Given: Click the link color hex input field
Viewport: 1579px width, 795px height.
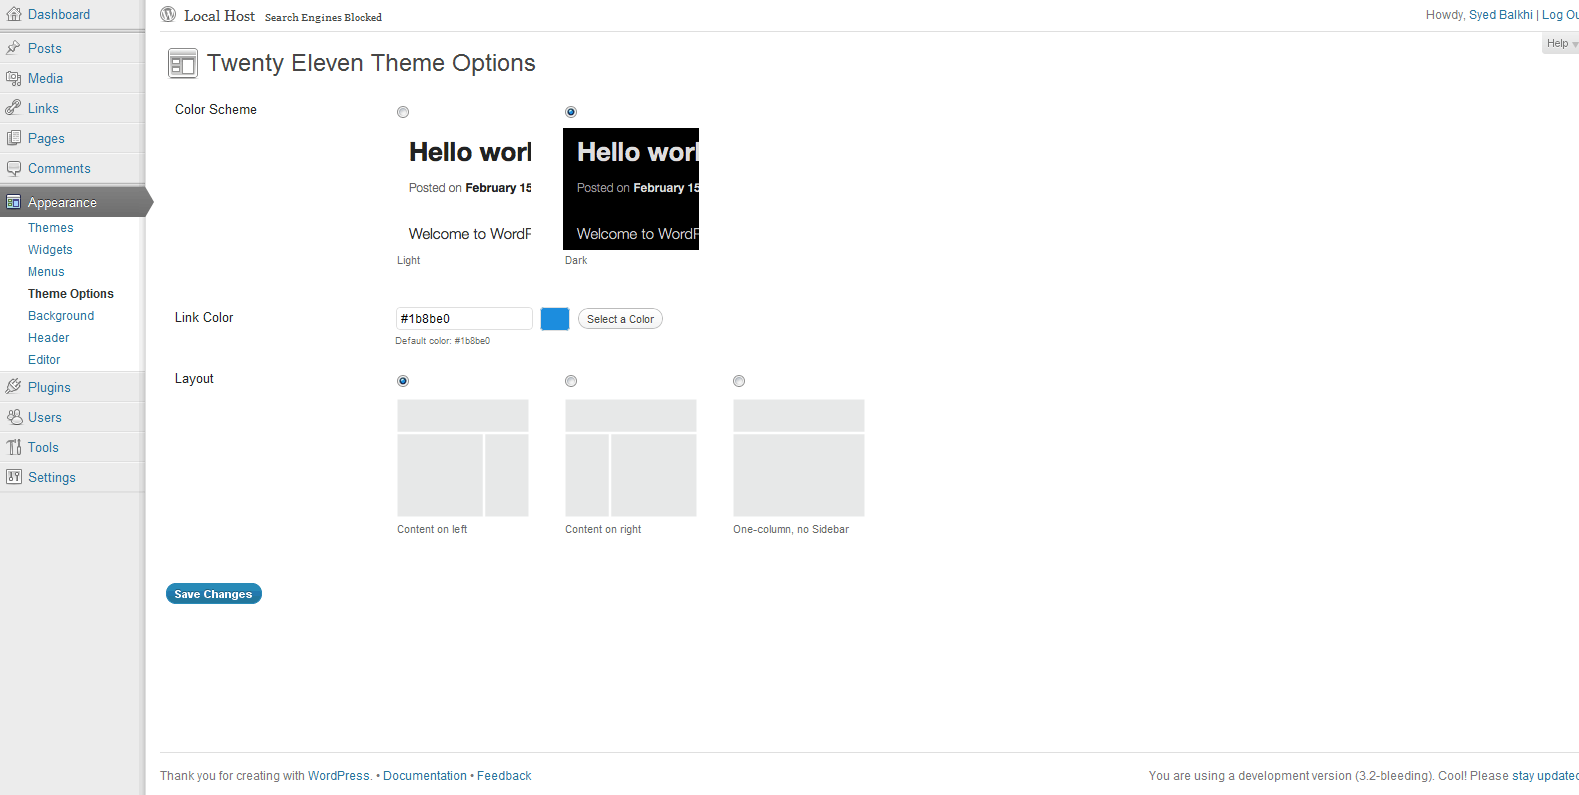Looking at the screenshot, I should (464, 319).
